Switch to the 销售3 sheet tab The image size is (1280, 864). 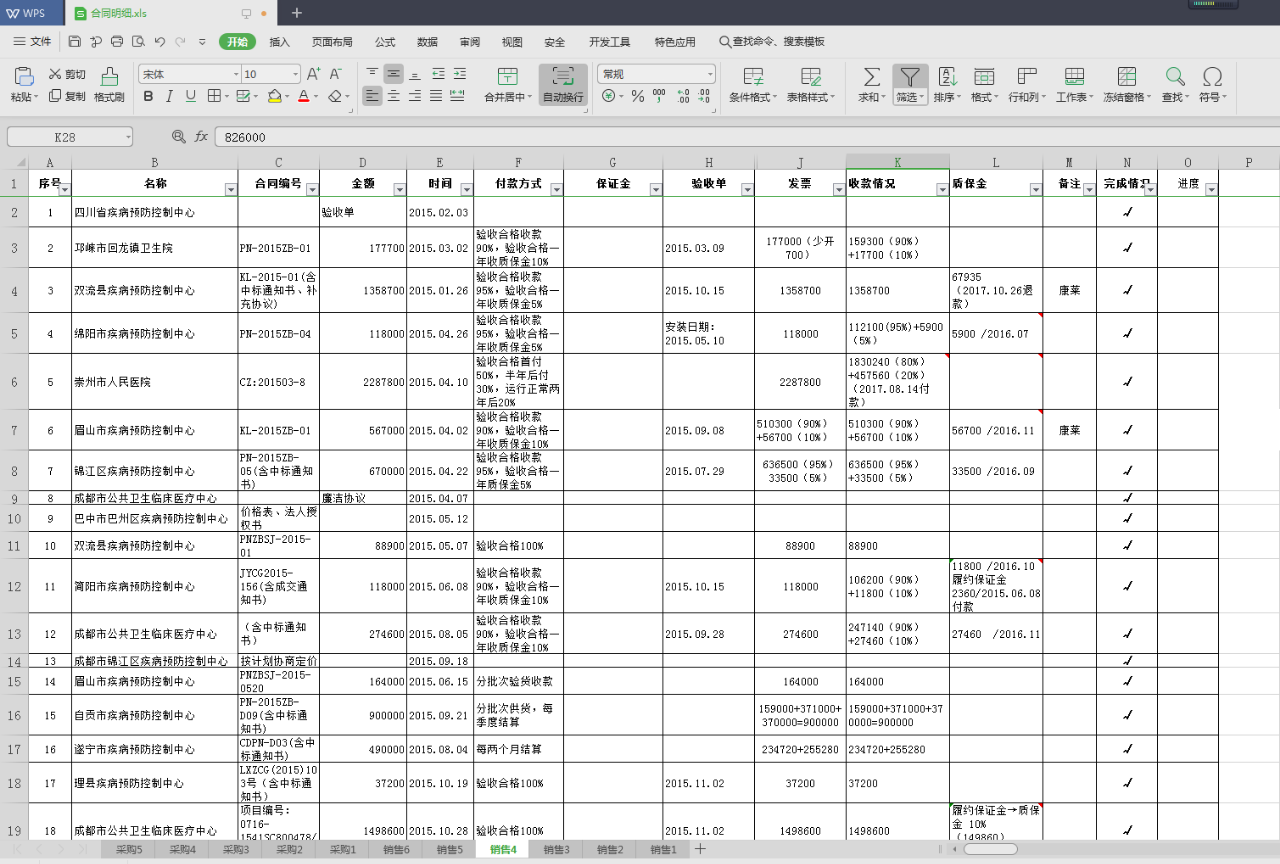556,849
